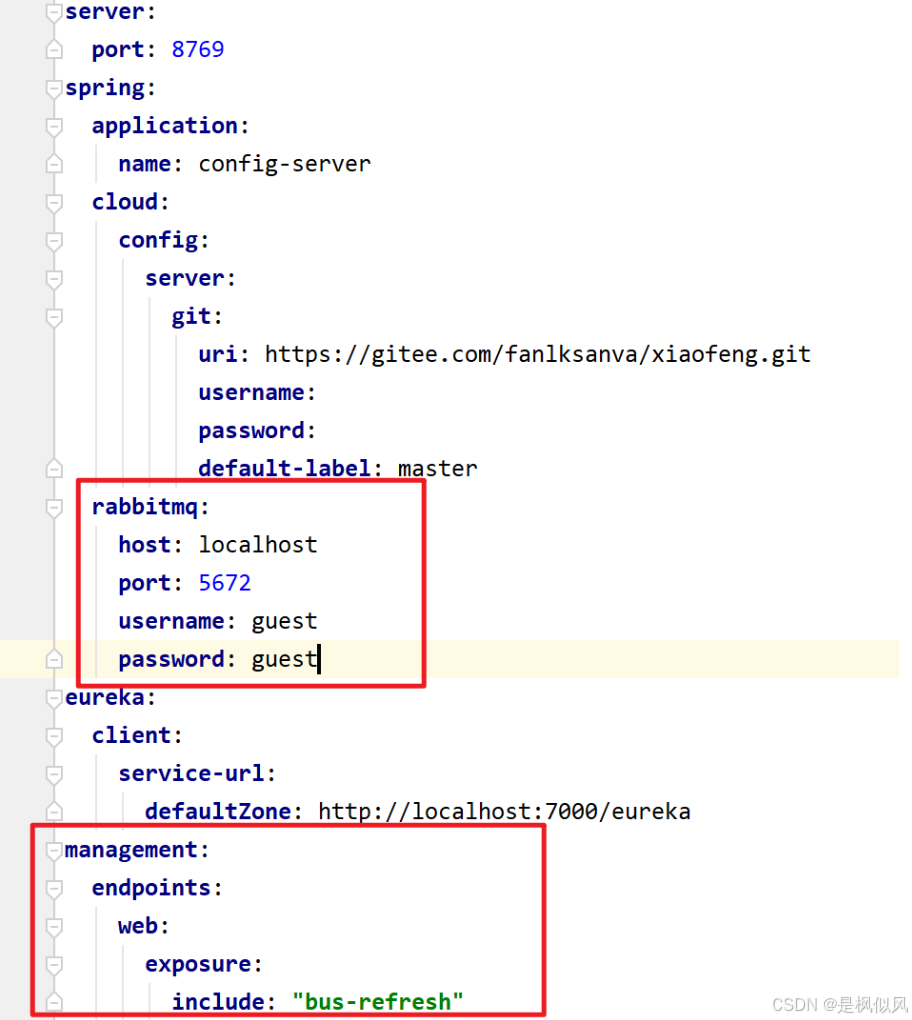This screenshot has width=912, height=1020.
Task: Open the gitee.com repository URL
Action: coord(537,354)
